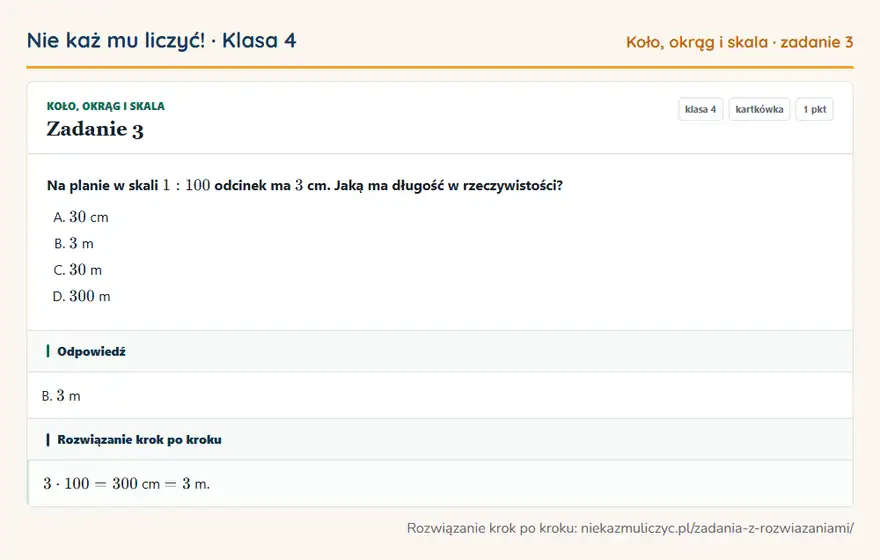880x560 pixels.
Task: Click the 'kartkówka' tag
Action: click(759, 109)
